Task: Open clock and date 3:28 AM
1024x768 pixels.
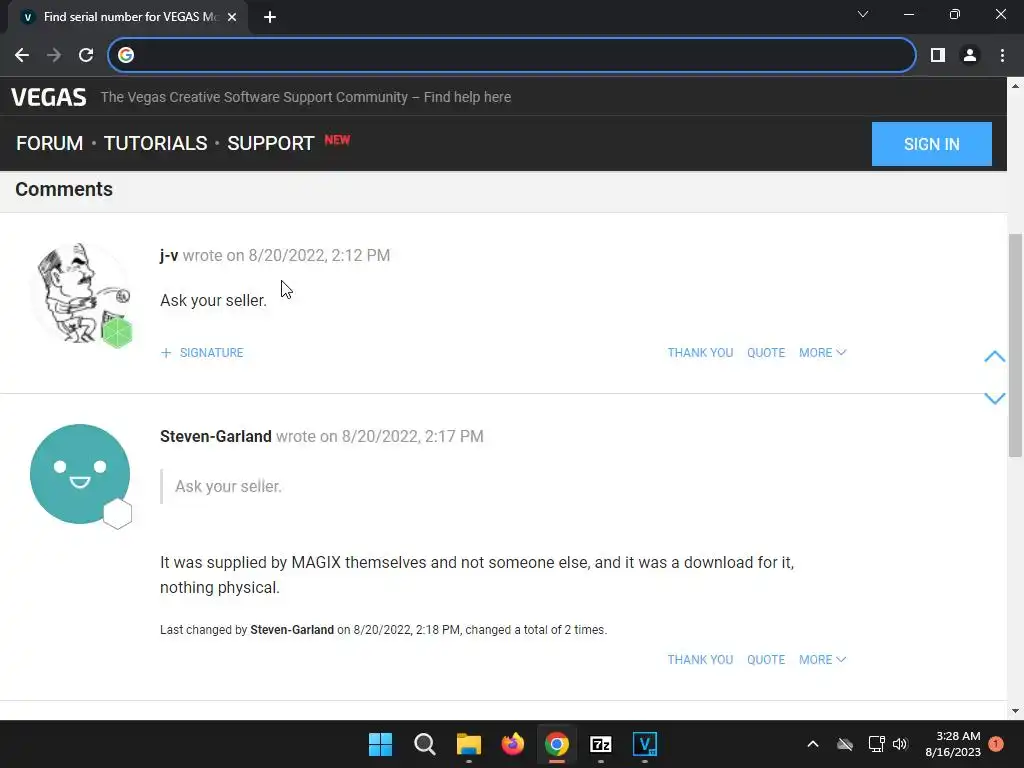Action: [953, 744]
